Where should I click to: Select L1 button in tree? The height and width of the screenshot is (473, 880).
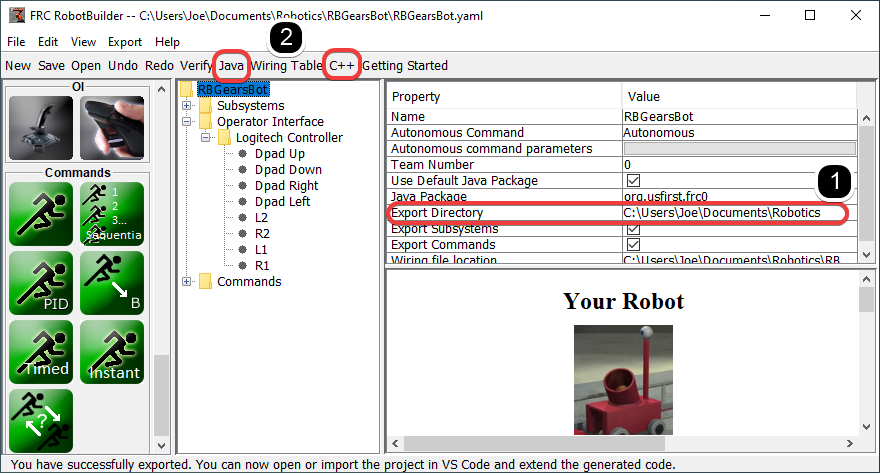click(x=261, y=250)
